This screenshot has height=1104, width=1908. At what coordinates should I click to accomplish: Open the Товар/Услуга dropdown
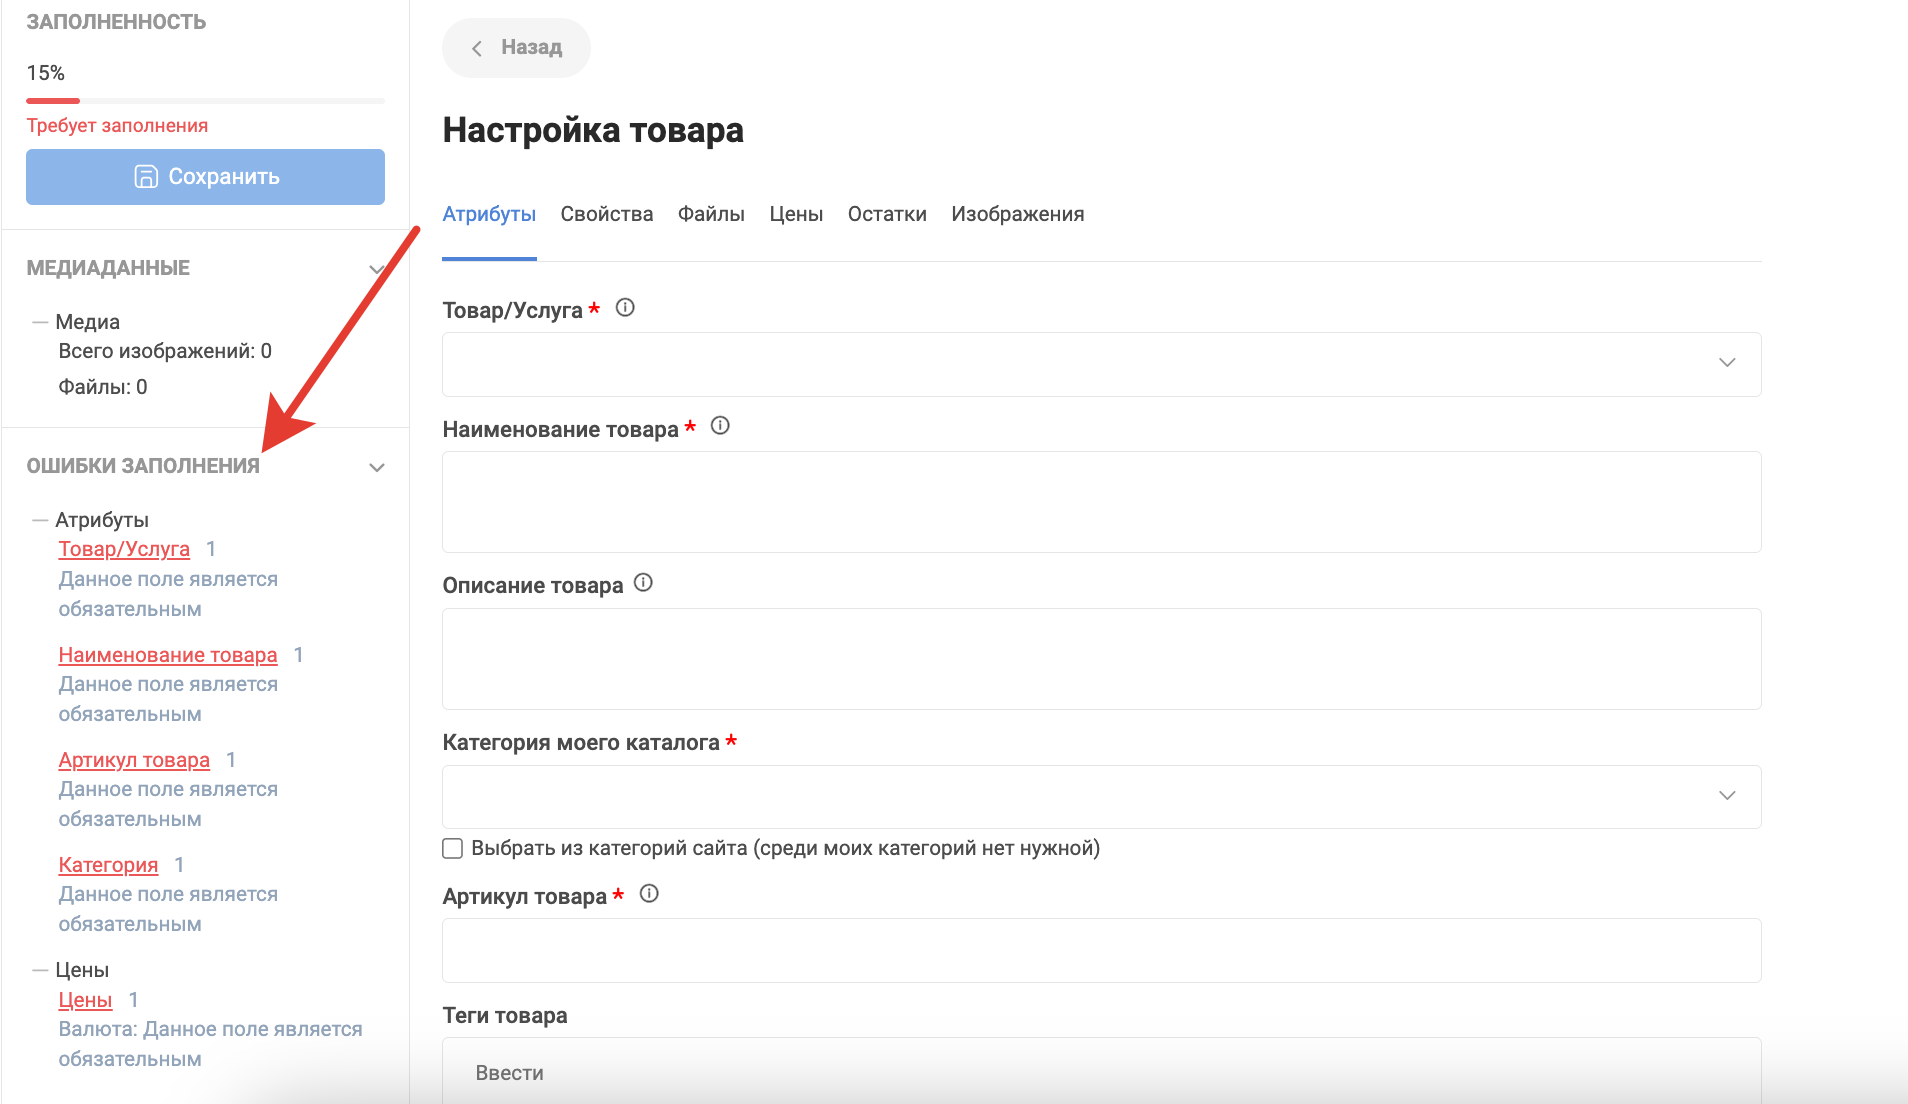[x=1100, y=364]
